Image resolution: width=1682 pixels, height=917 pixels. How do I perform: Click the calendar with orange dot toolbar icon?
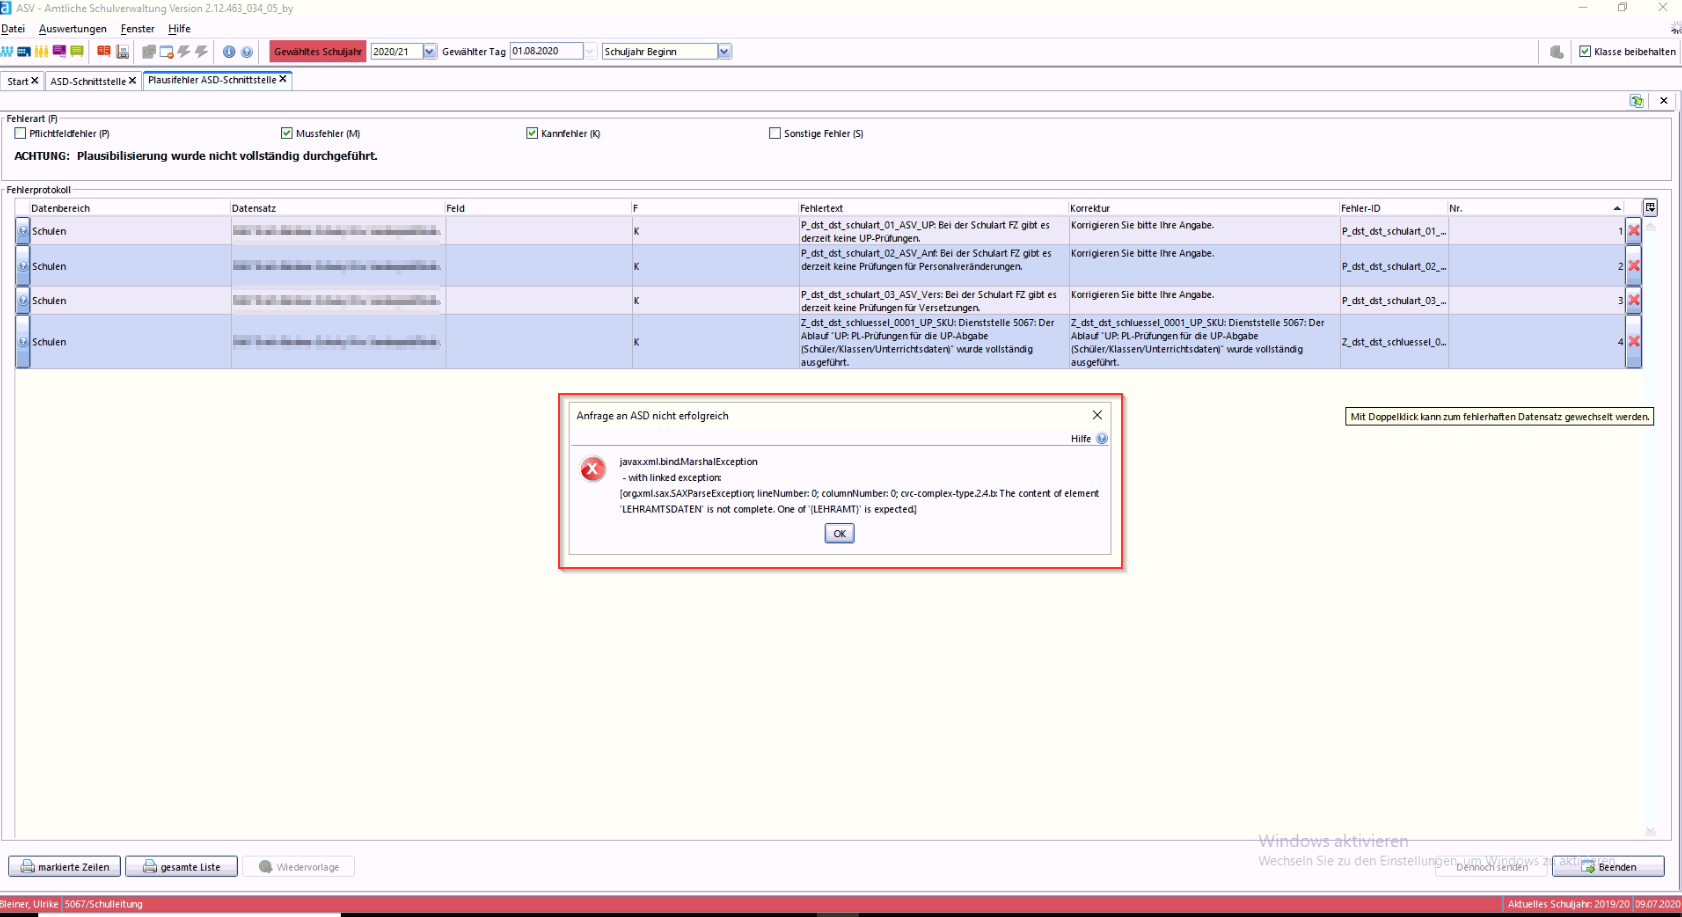(166, 51)
